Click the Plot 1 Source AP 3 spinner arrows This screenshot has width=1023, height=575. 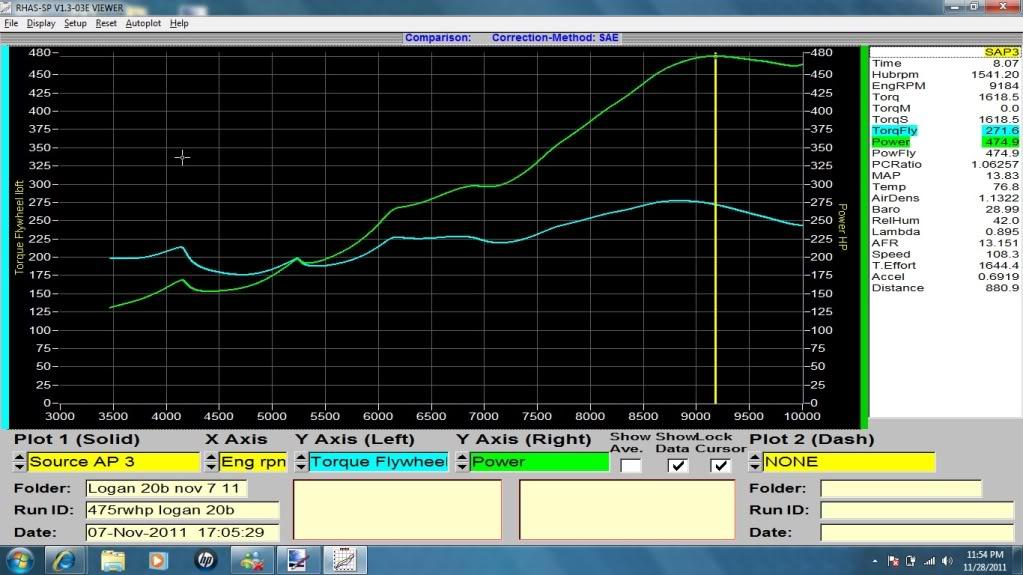click(x=20, y=462)
